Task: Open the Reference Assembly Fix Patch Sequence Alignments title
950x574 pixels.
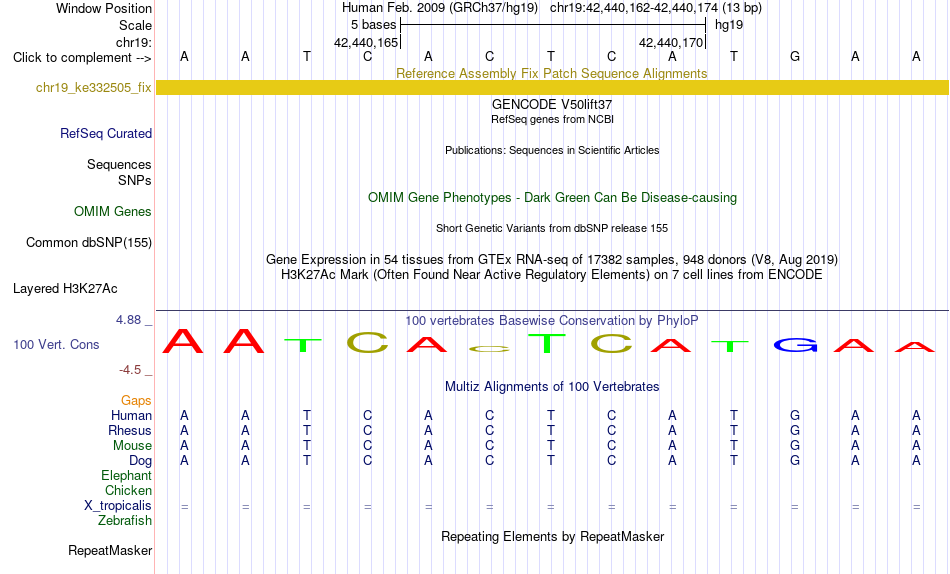Action: point(552,73)
